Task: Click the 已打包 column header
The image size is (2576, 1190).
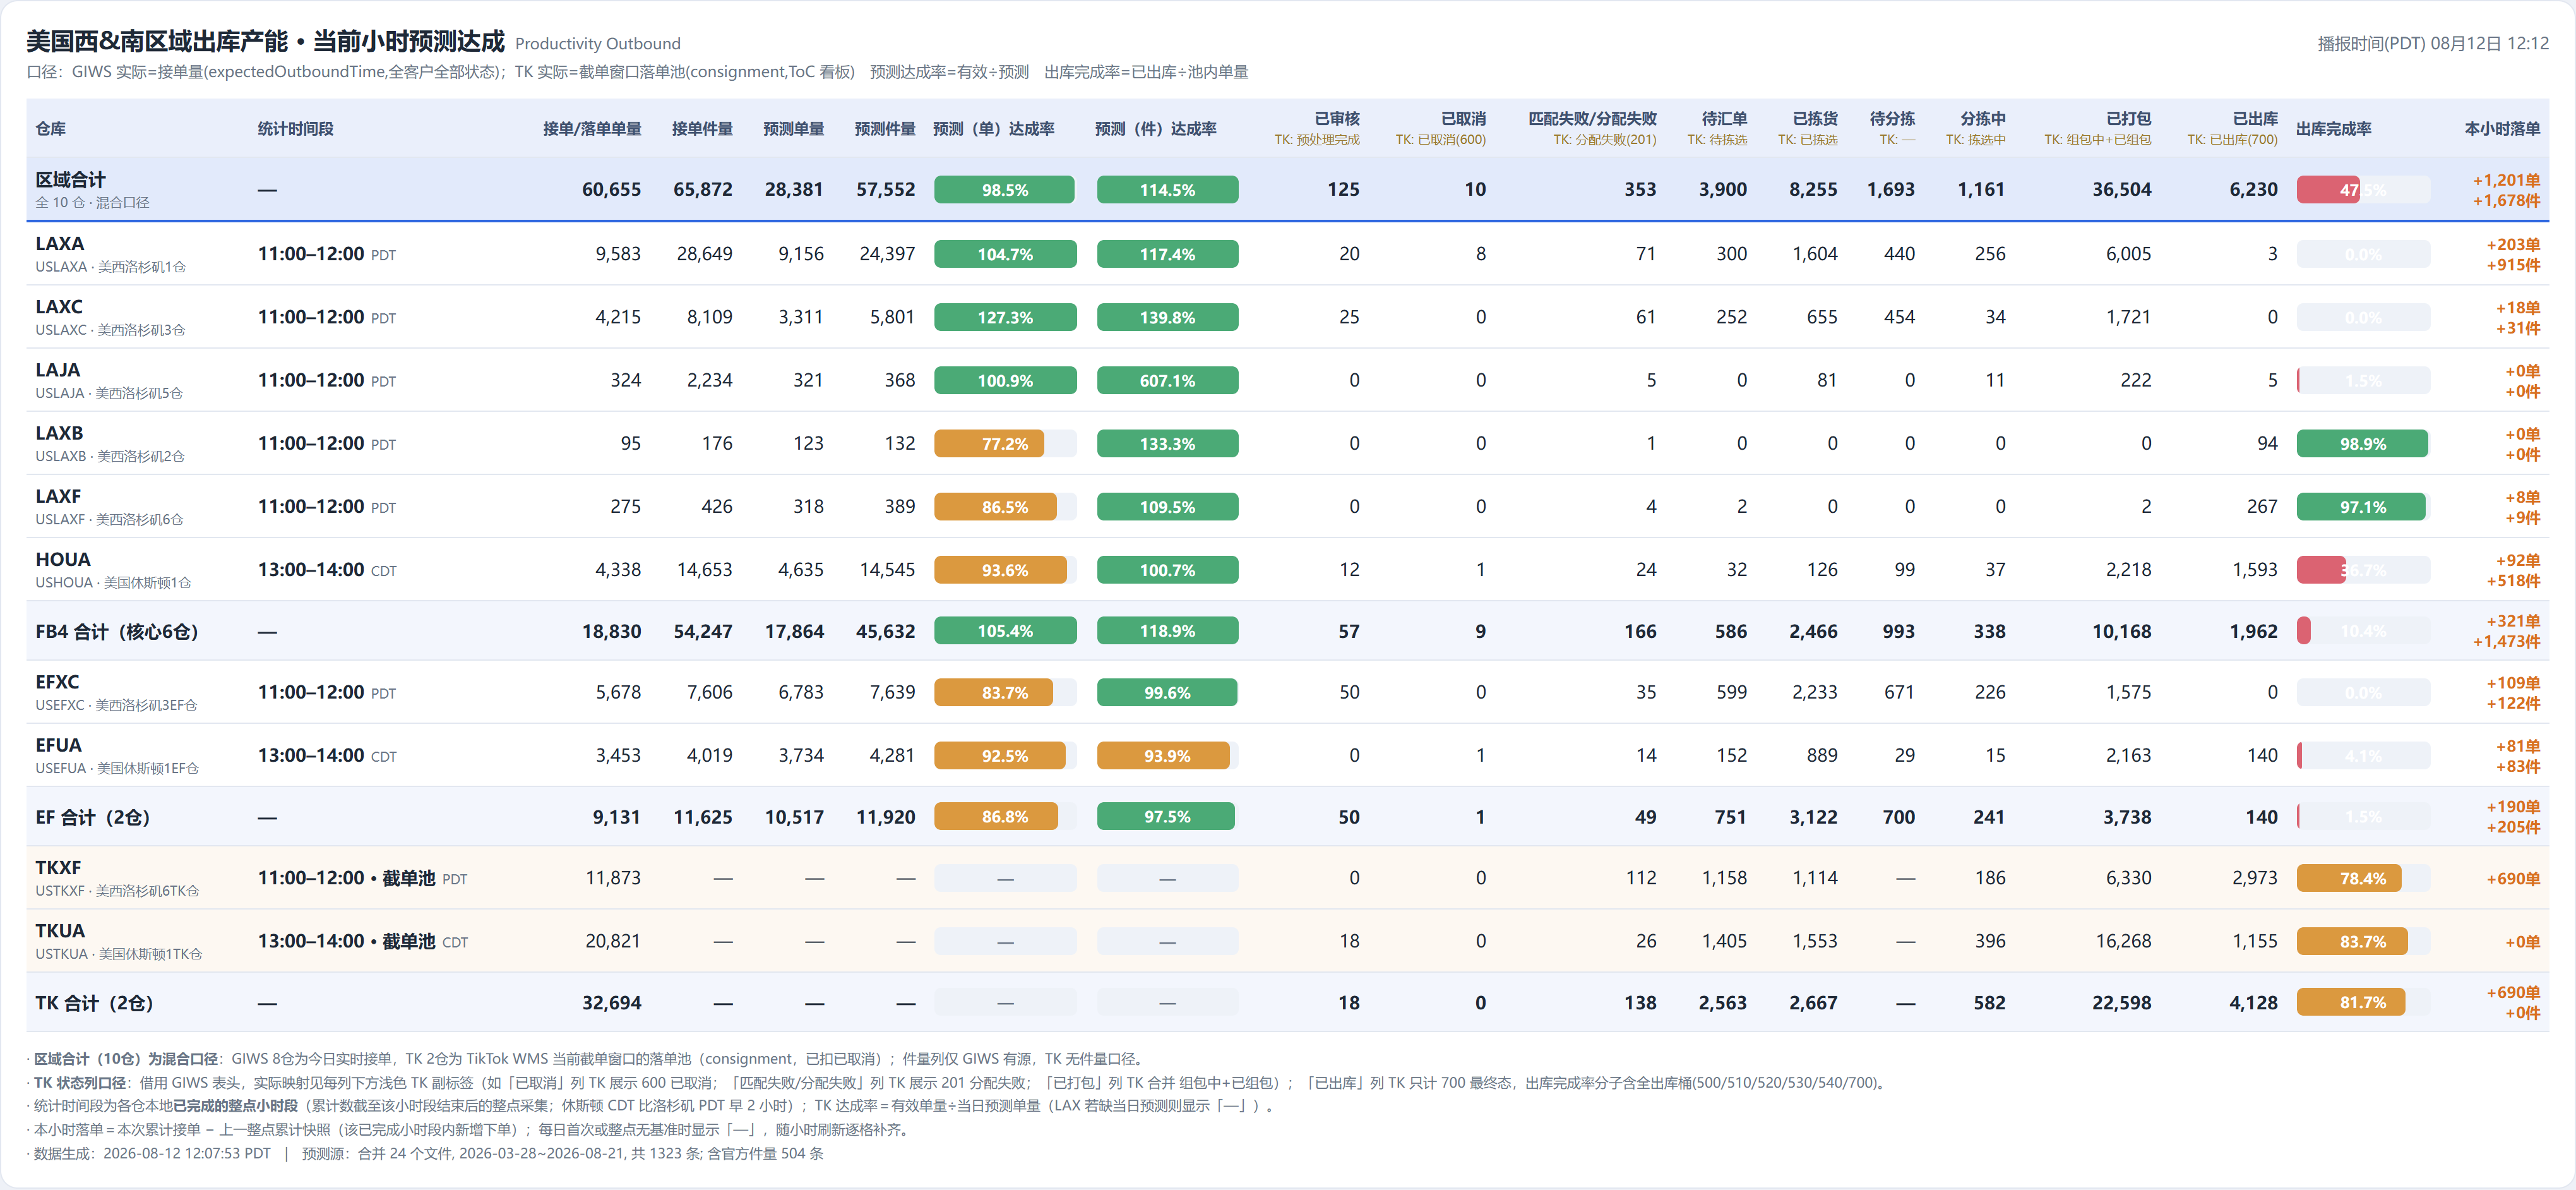Action: point(2128,119)
